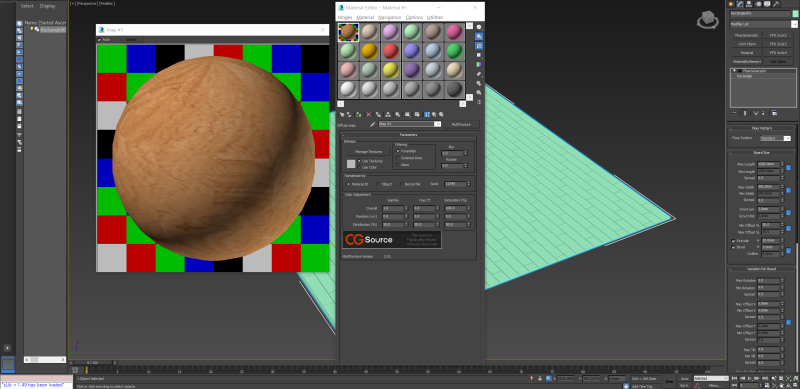
Task: Select Randomize by Object option
Action: pos(379,184)
